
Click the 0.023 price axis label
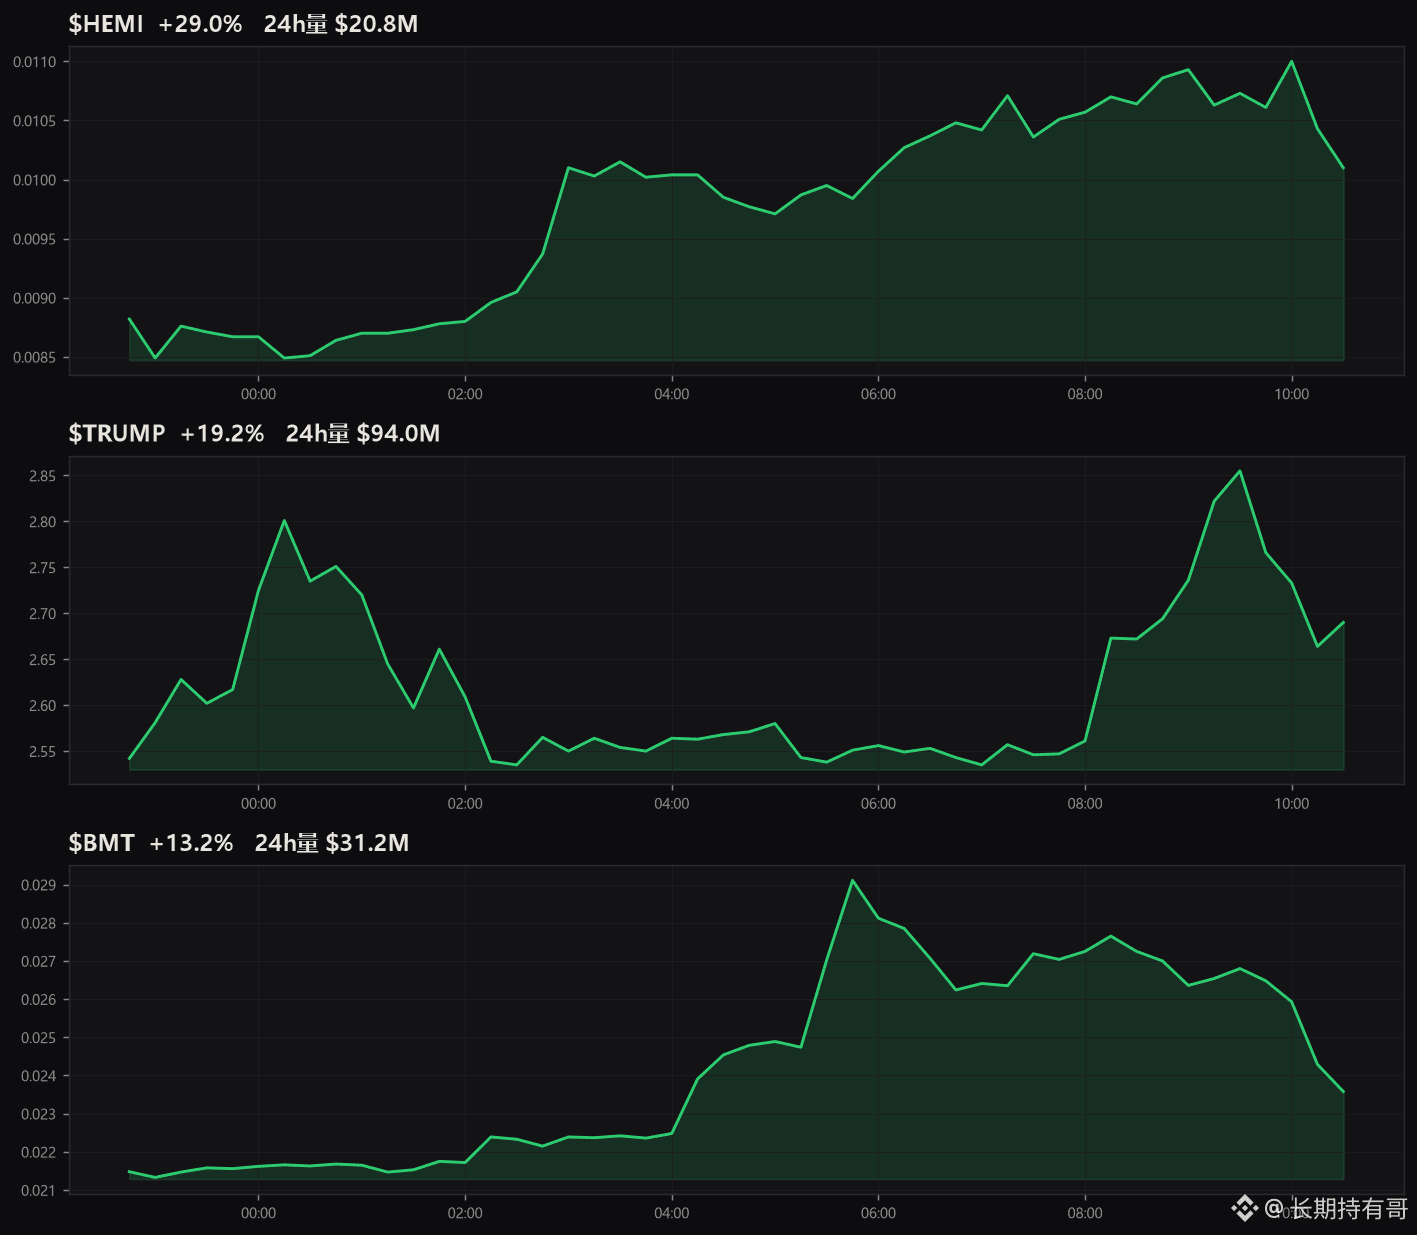click(38, 1114)
